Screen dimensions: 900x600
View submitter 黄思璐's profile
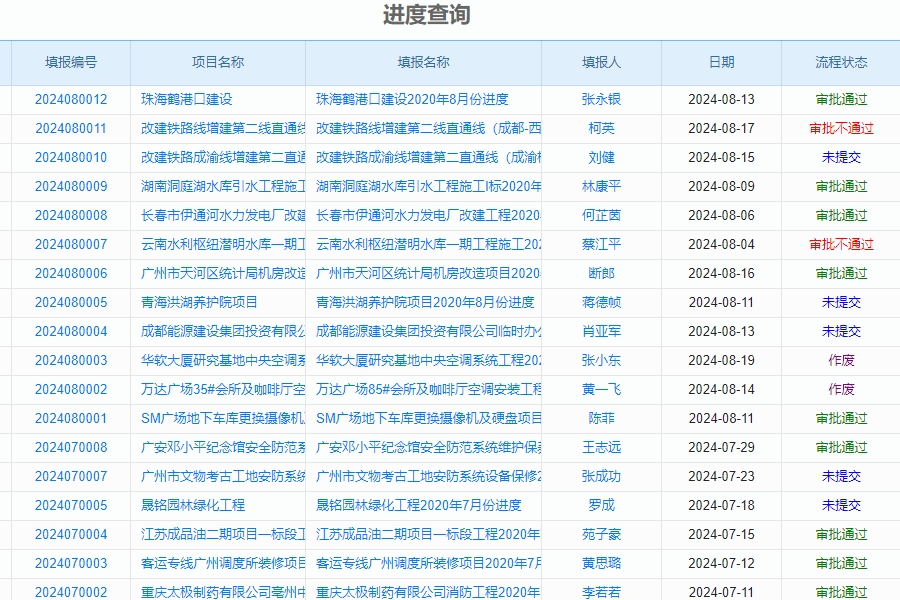[604, 563]
